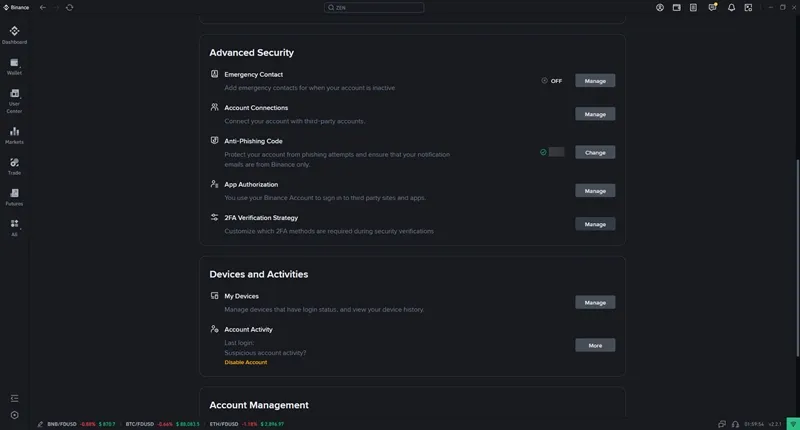Manage the 2FA Verification Strategy
This screenshot has height=430, width=800.
point(595,224)
